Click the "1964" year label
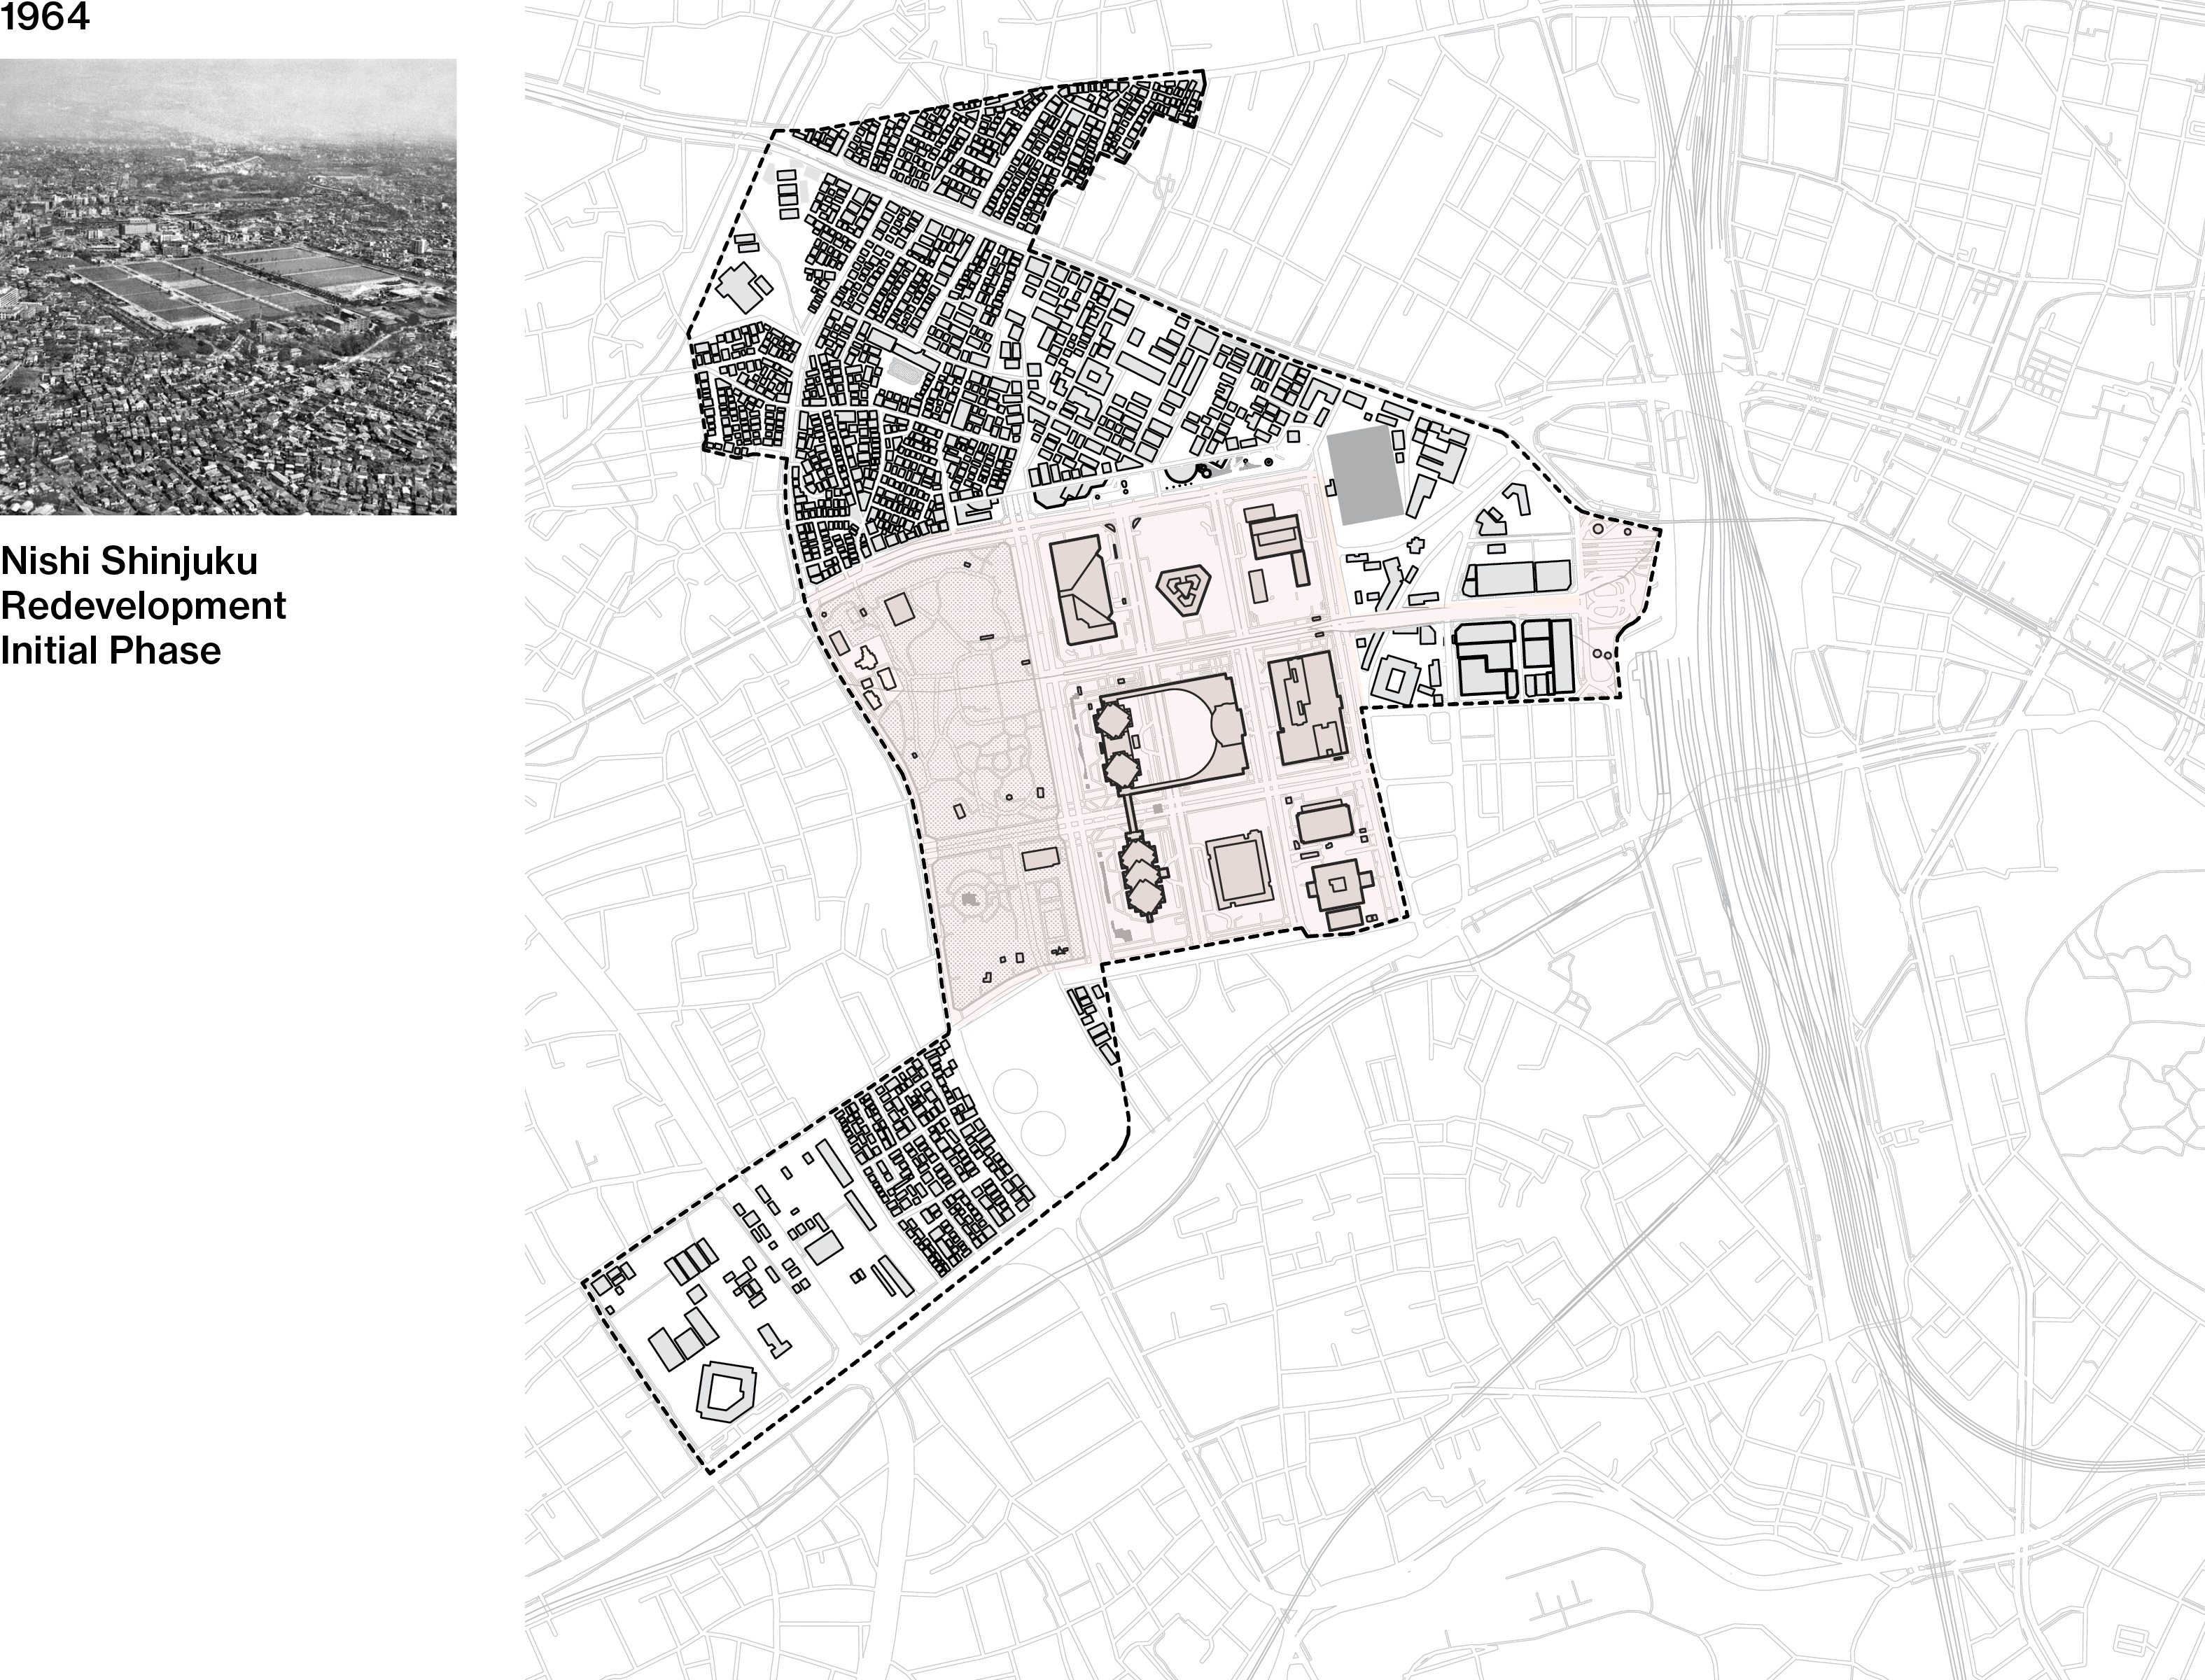This screenshot has height=1680, width=2205. pyautogui.click(x=45, y=17)
